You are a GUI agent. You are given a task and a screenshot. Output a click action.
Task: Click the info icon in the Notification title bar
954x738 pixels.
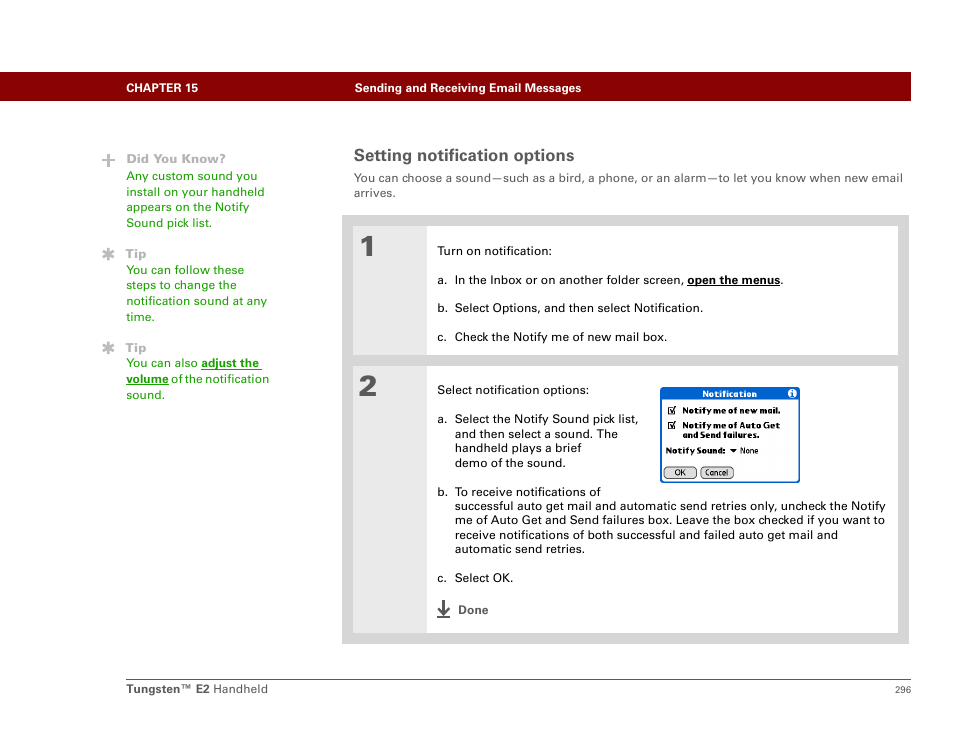point(792,394)
